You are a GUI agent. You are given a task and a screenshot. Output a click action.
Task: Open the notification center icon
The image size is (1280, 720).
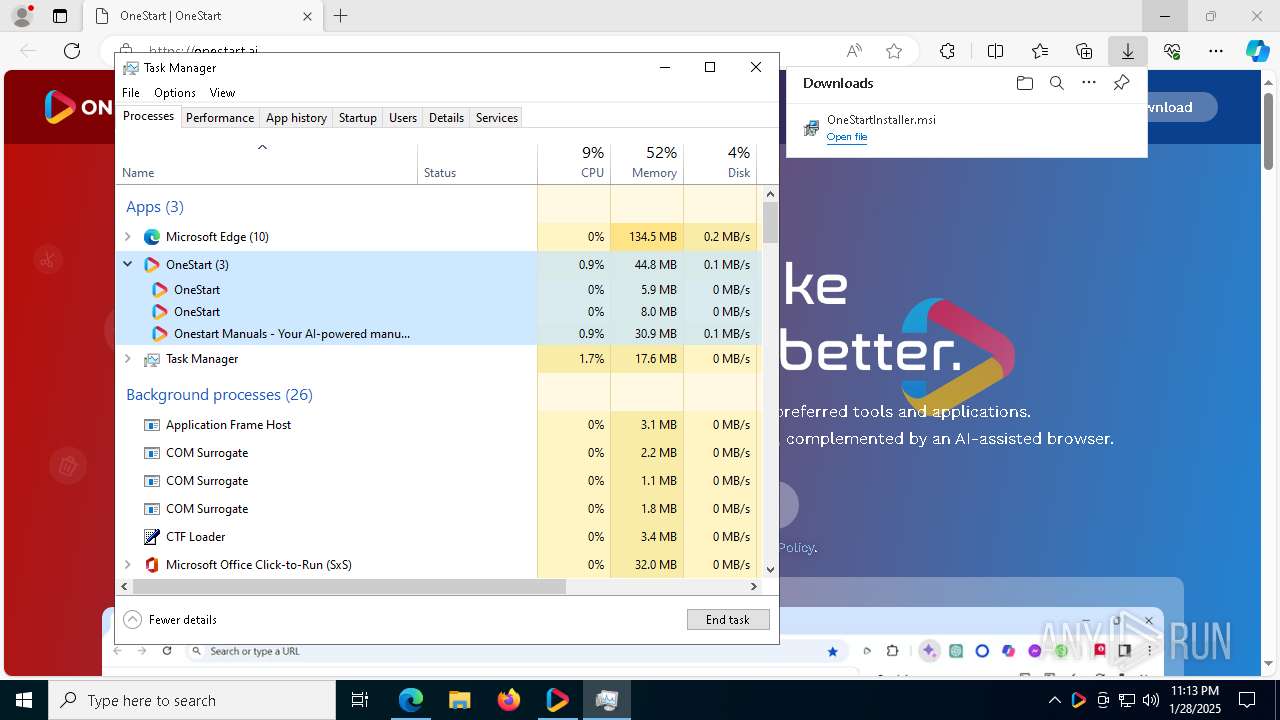click(1247, 700)
